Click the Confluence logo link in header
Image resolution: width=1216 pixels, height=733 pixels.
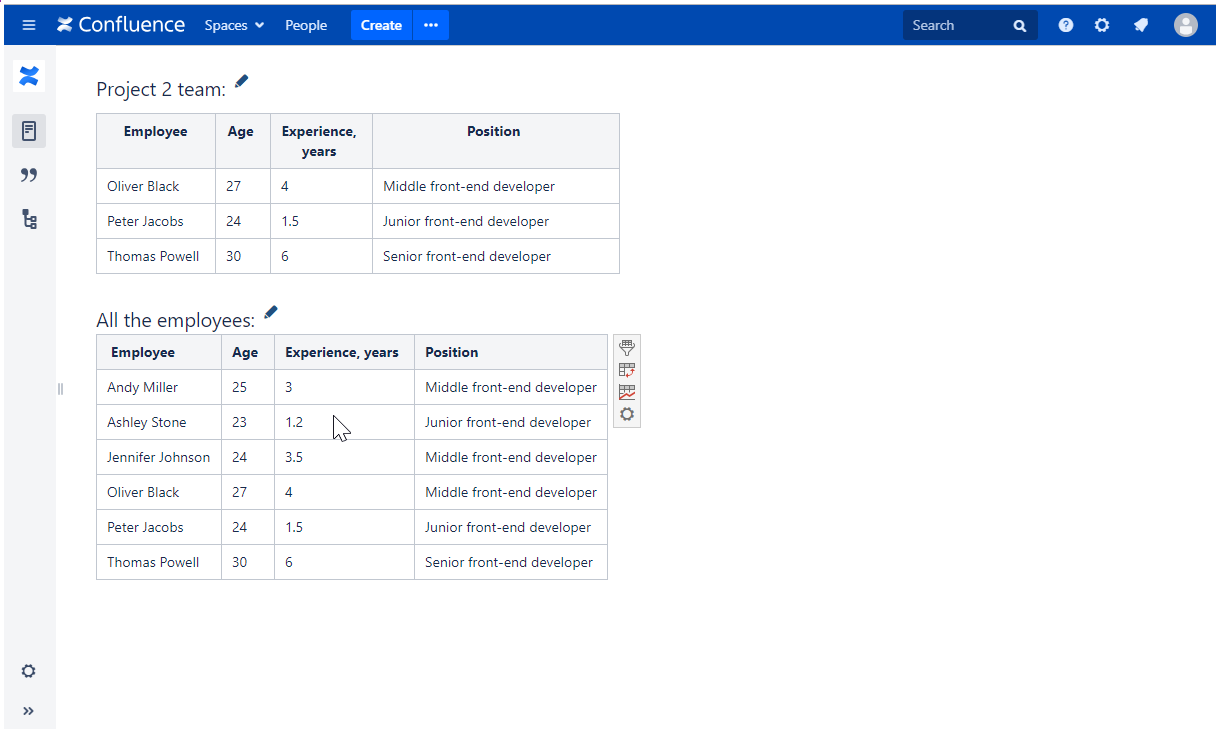point(121,25)
